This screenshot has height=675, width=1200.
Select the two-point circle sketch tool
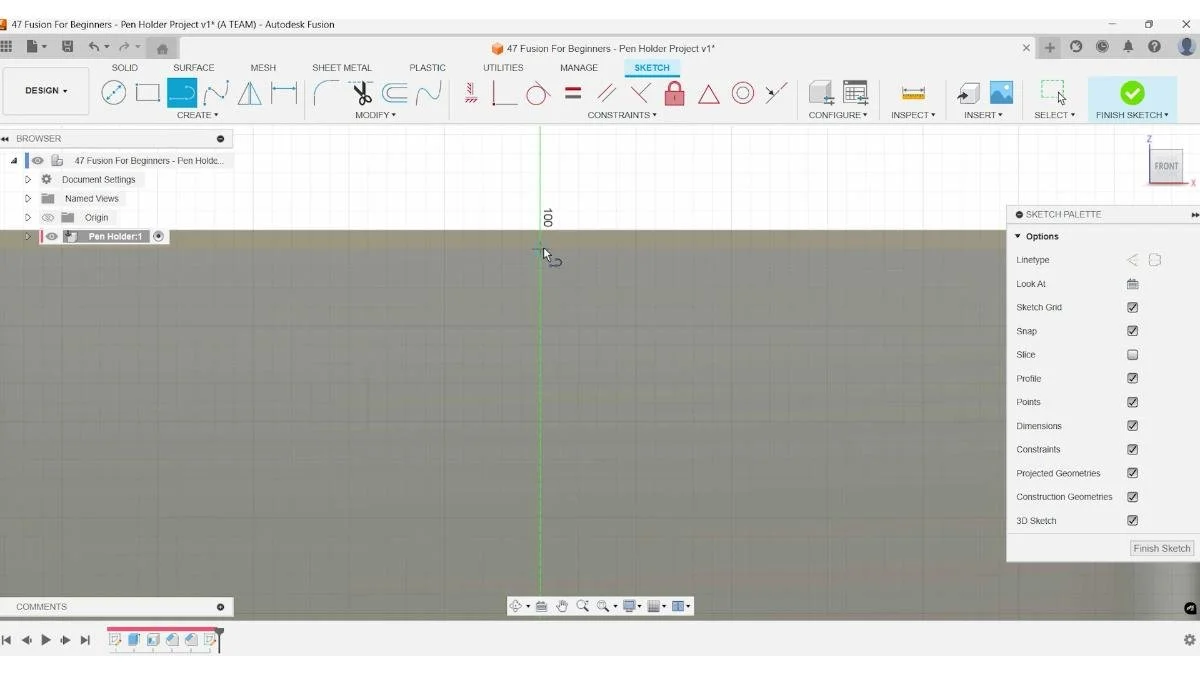point(114,93)
